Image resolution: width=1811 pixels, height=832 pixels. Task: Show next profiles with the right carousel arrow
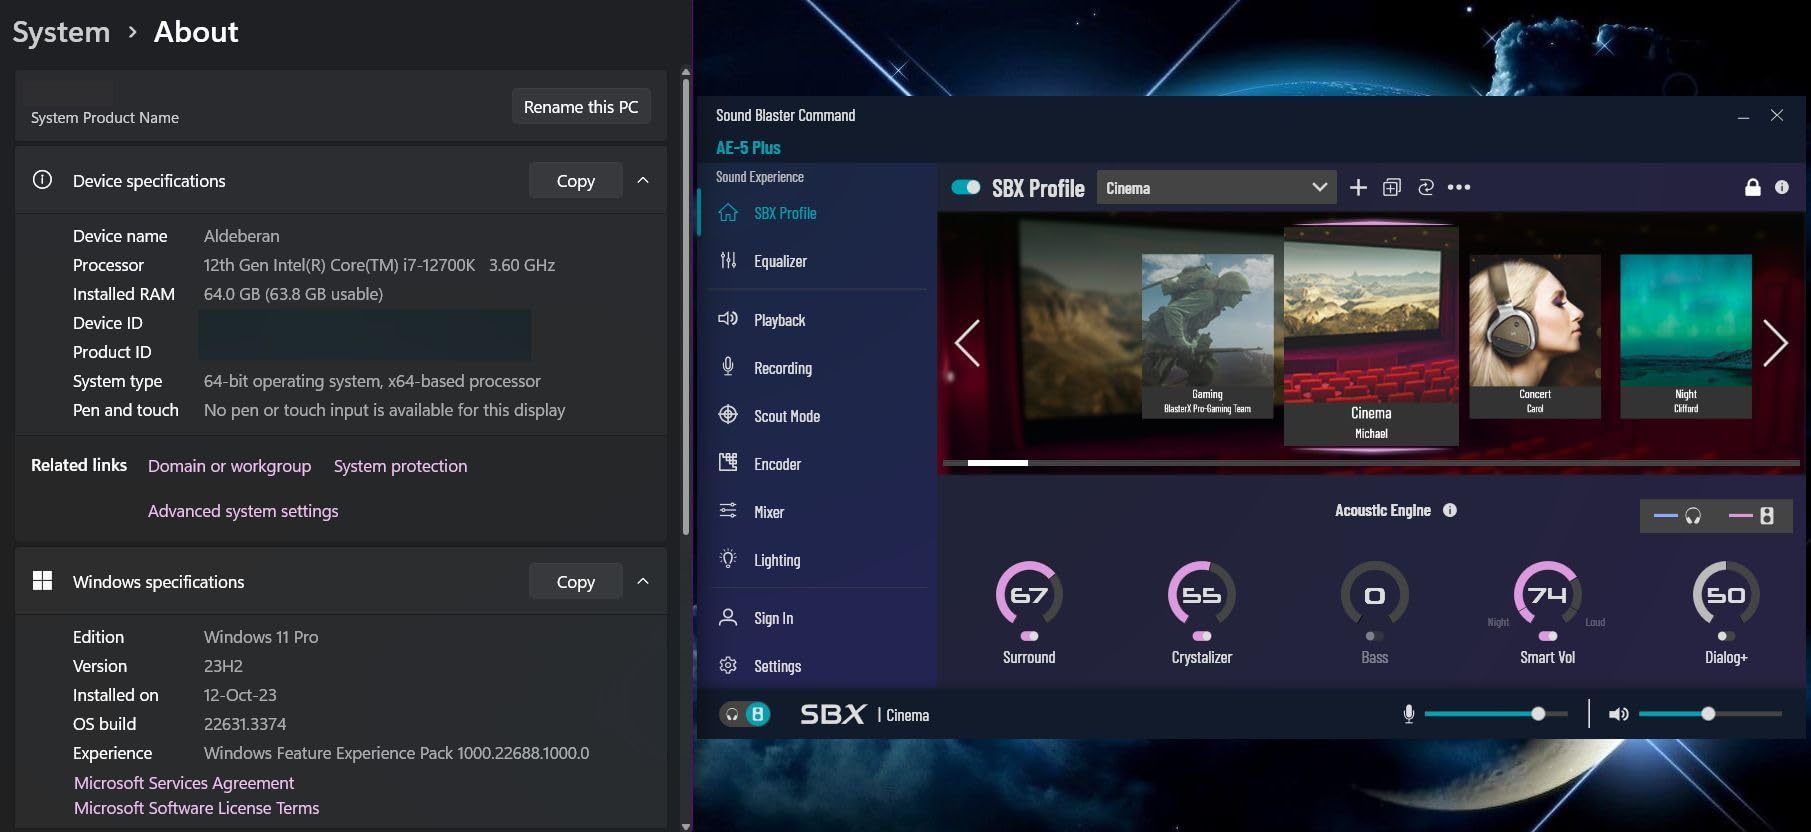(1775, 344)
